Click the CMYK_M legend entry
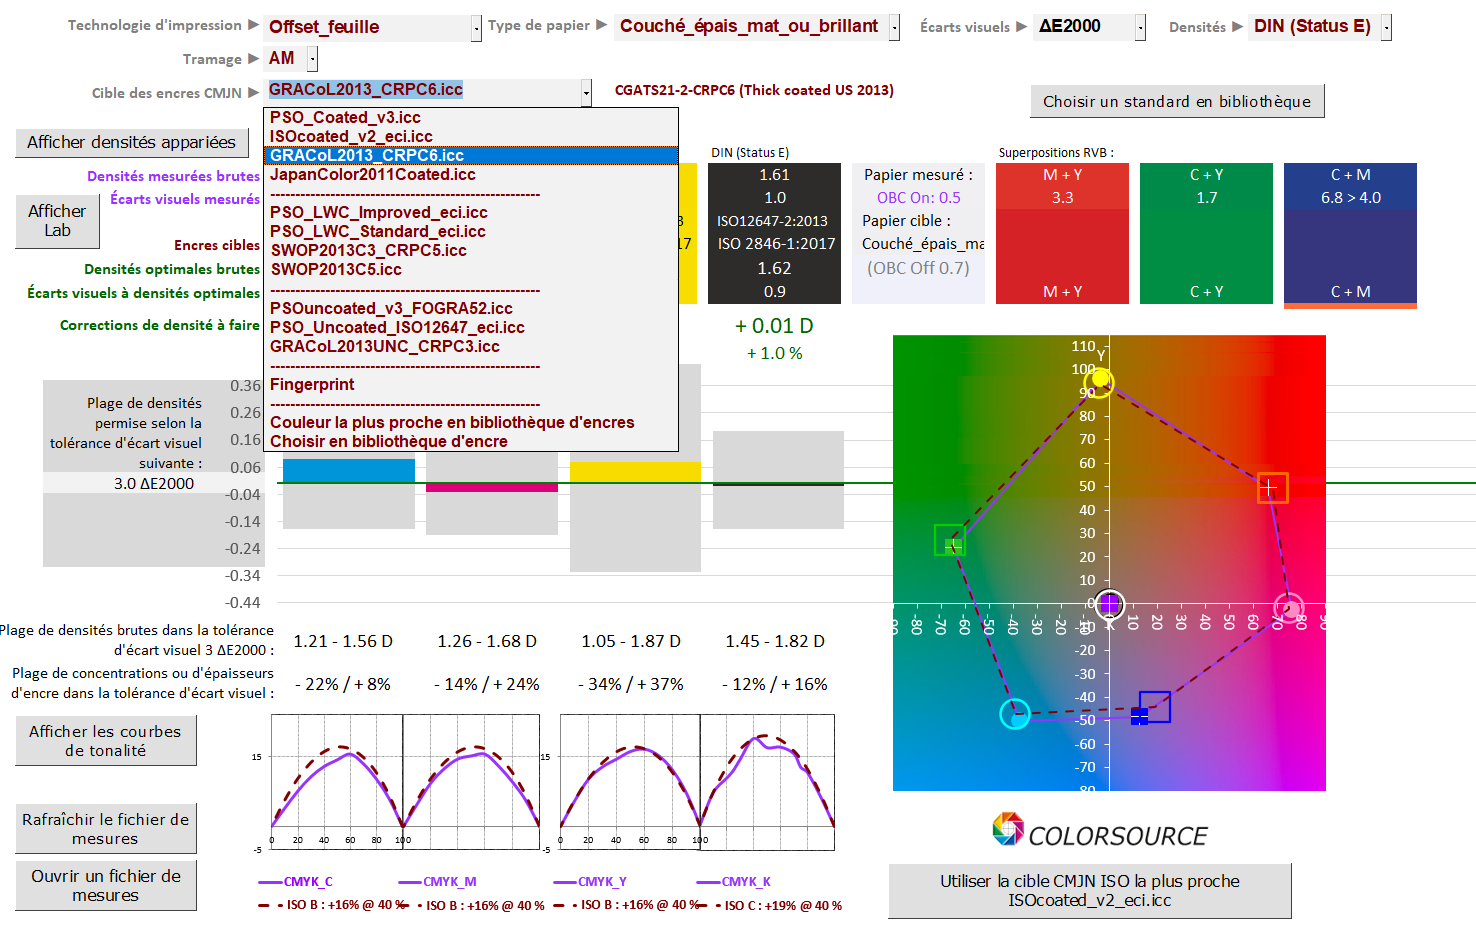 point(438,882)
